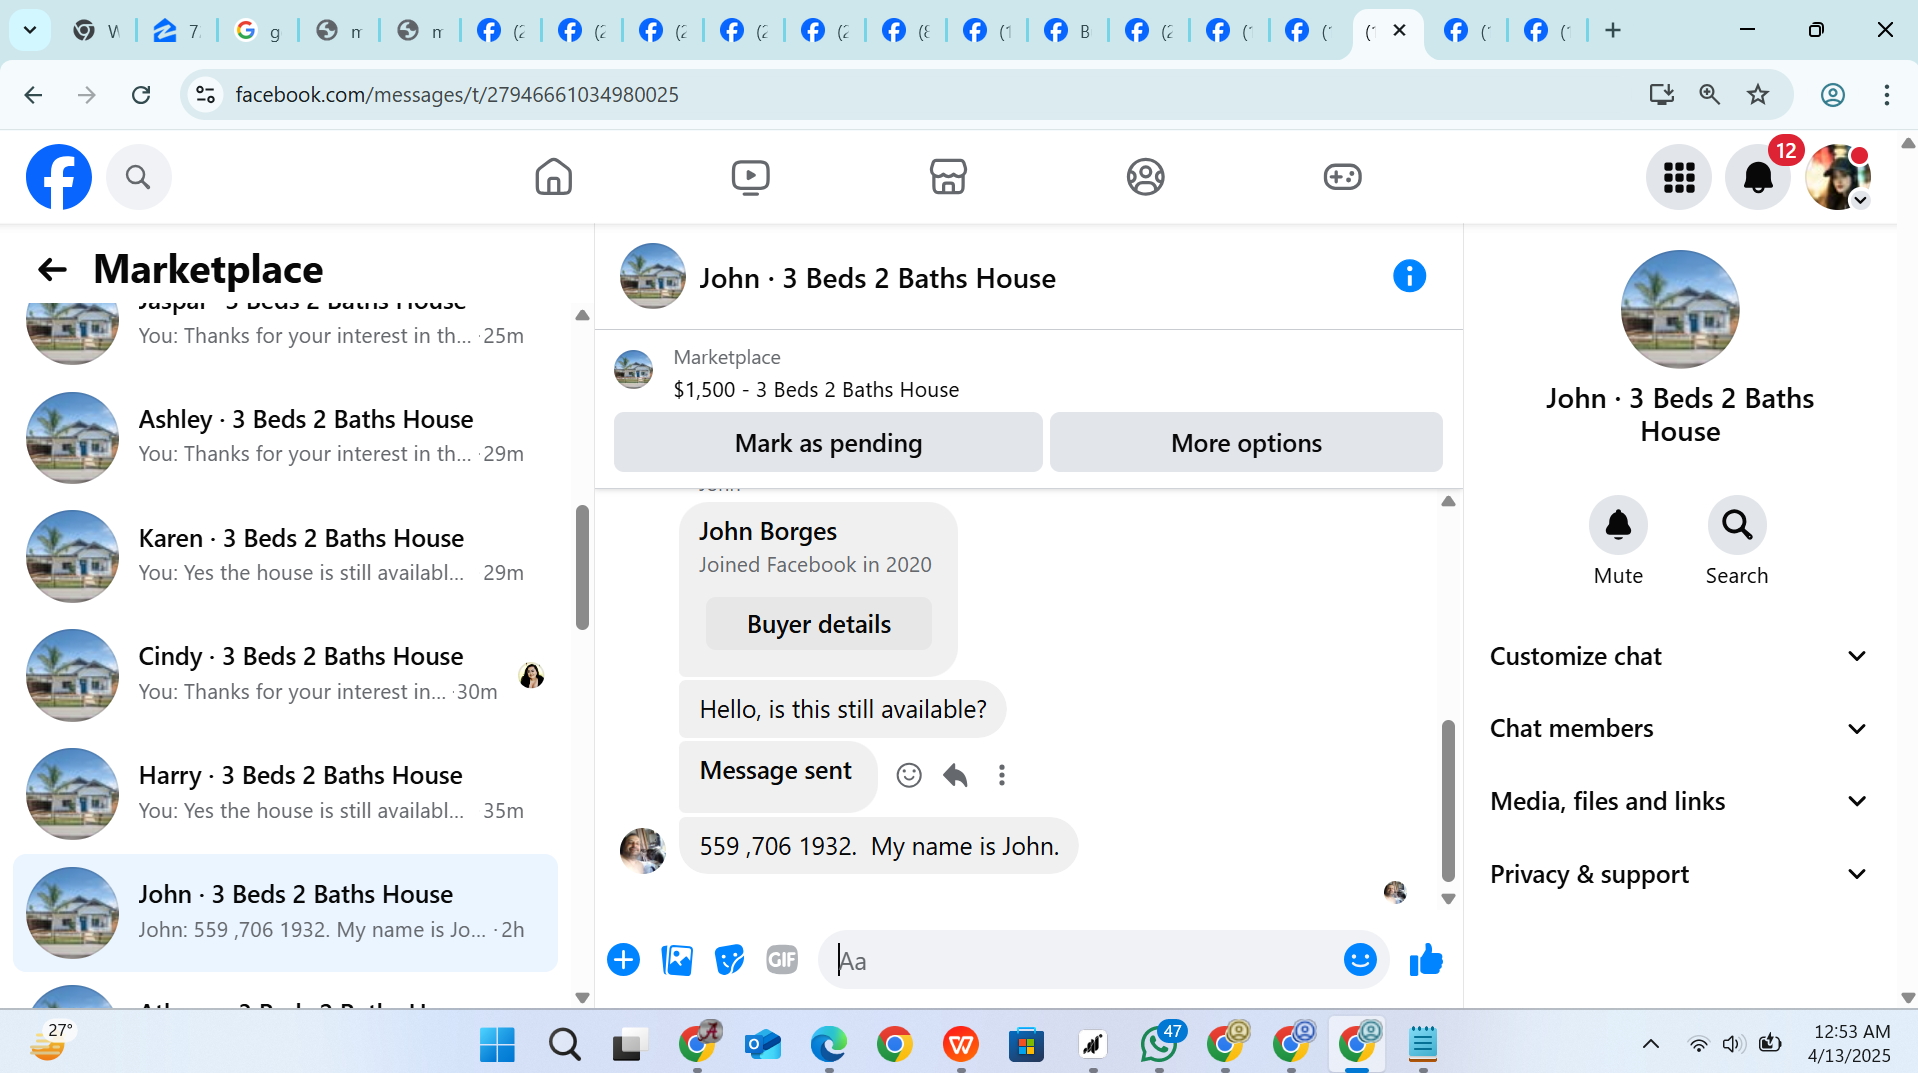Open WhatsApp from the taskbar

click(1158, 1044)
